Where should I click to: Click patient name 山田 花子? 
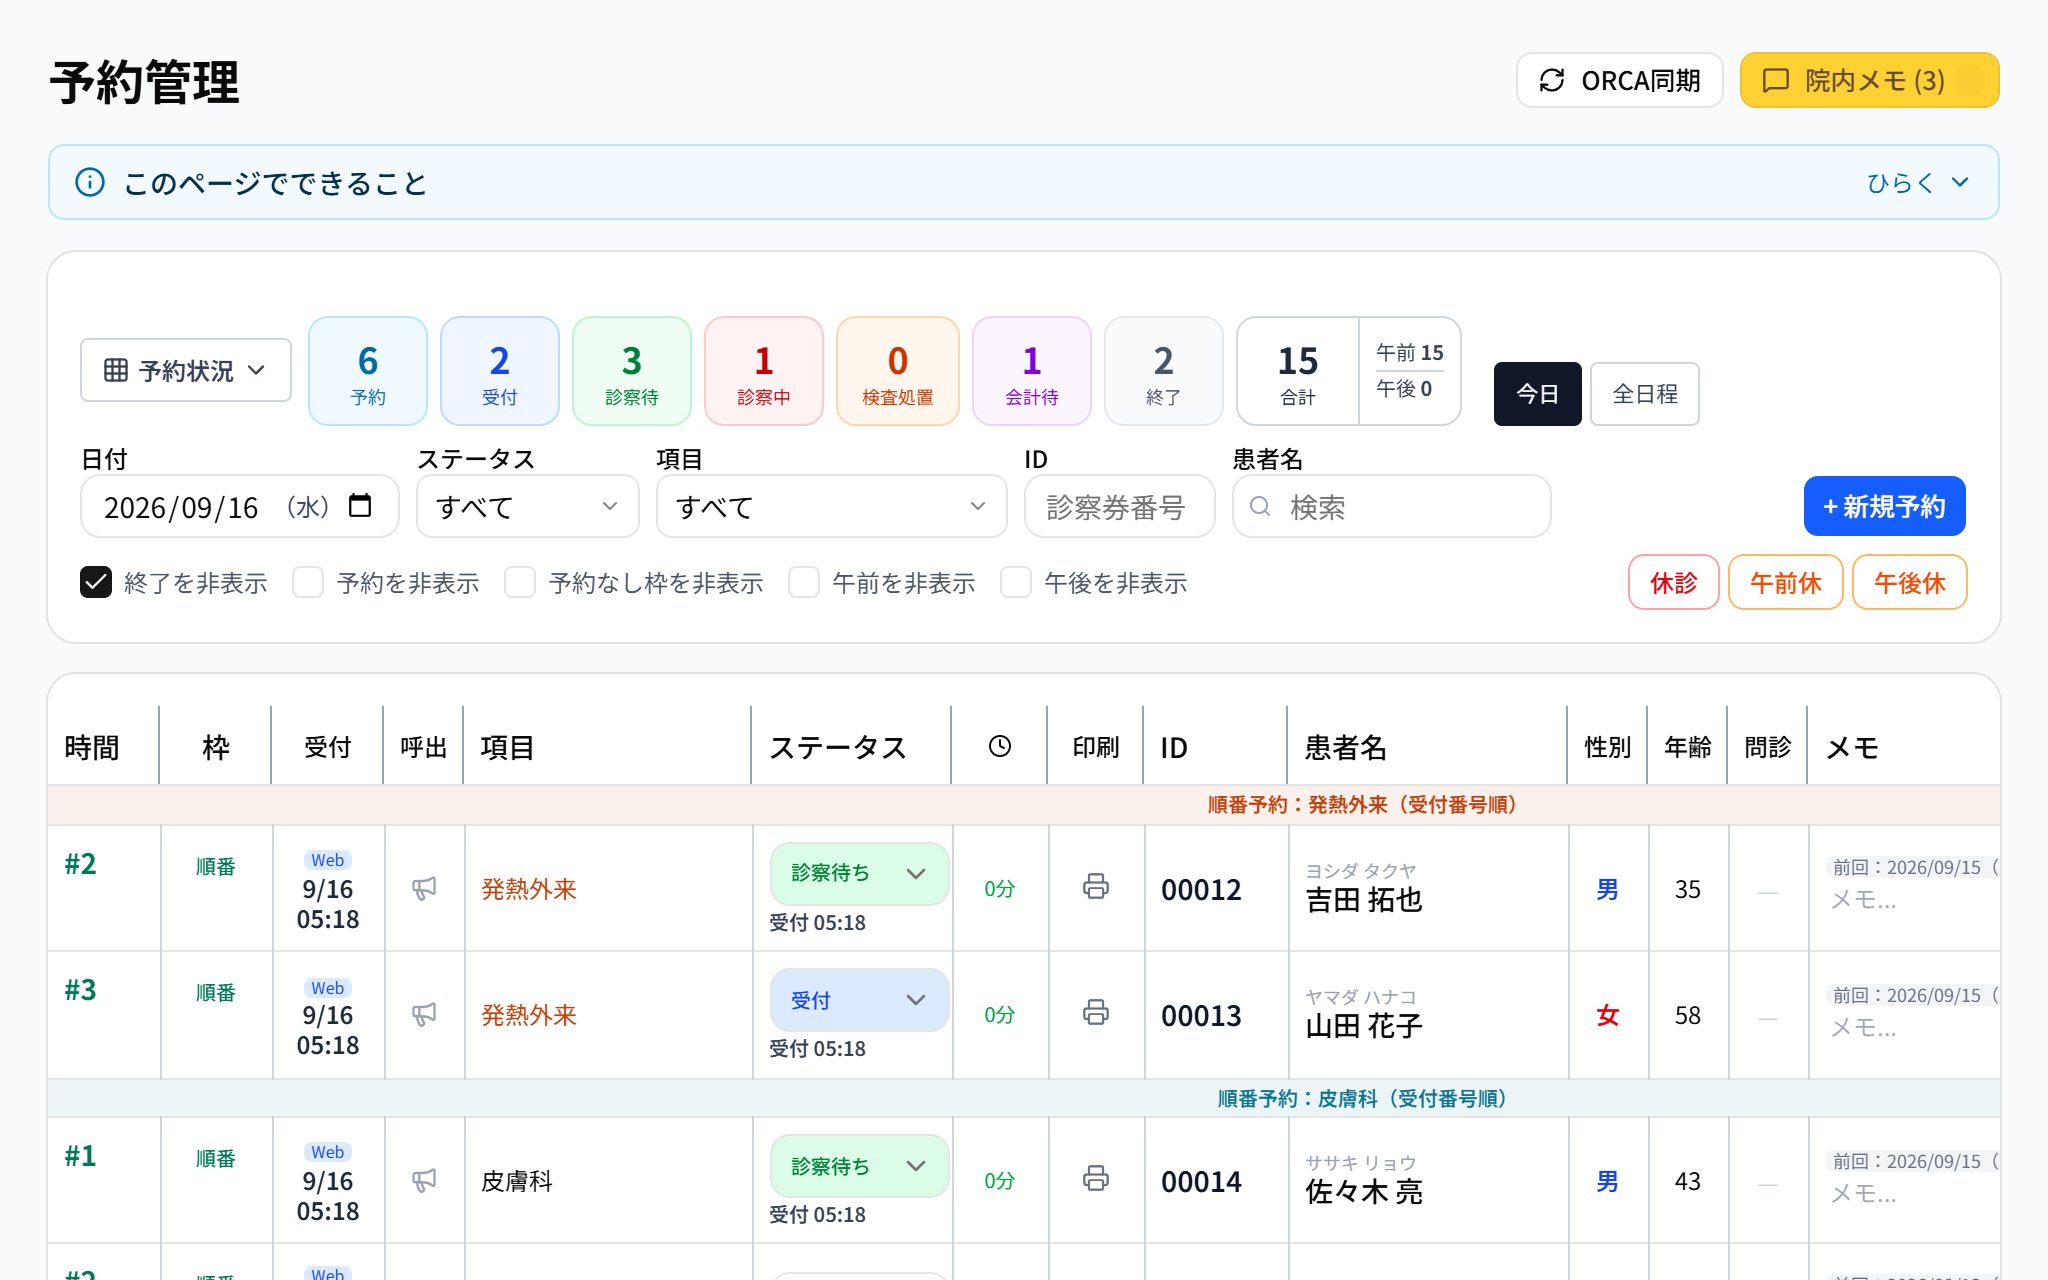tap(1364, 1026)
